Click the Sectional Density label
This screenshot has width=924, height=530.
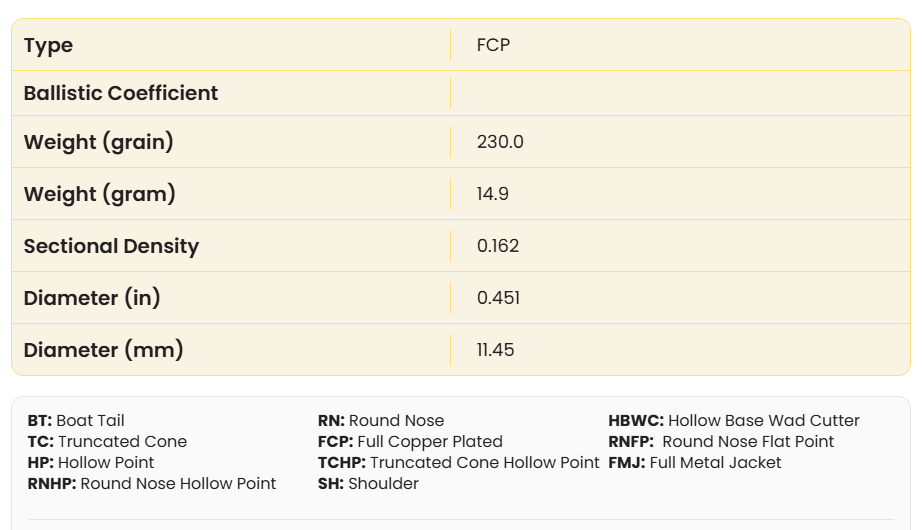click(x=111, y=246)
